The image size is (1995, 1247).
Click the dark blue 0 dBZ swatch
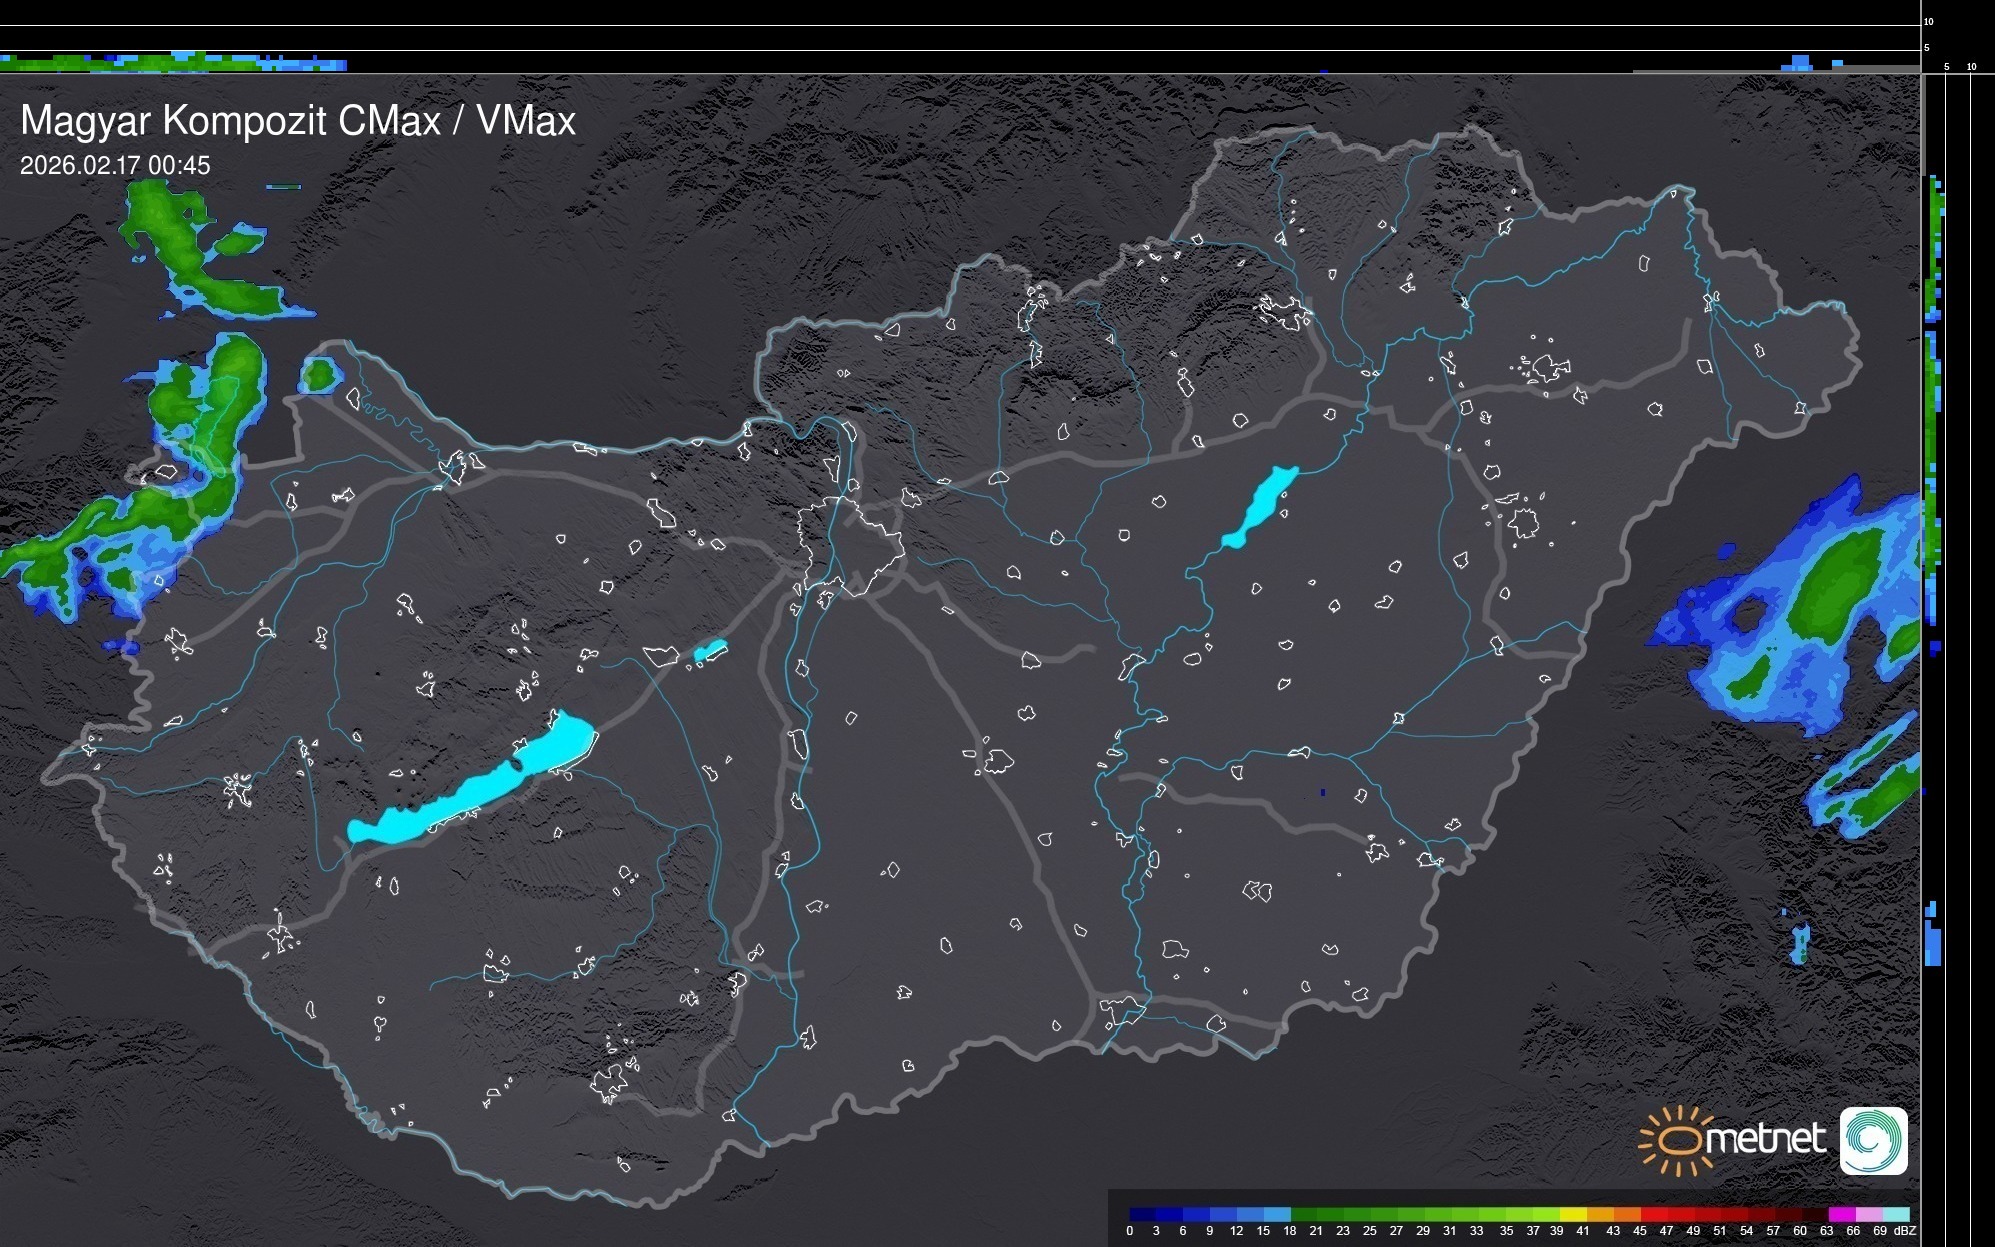pos(1142,1214)
